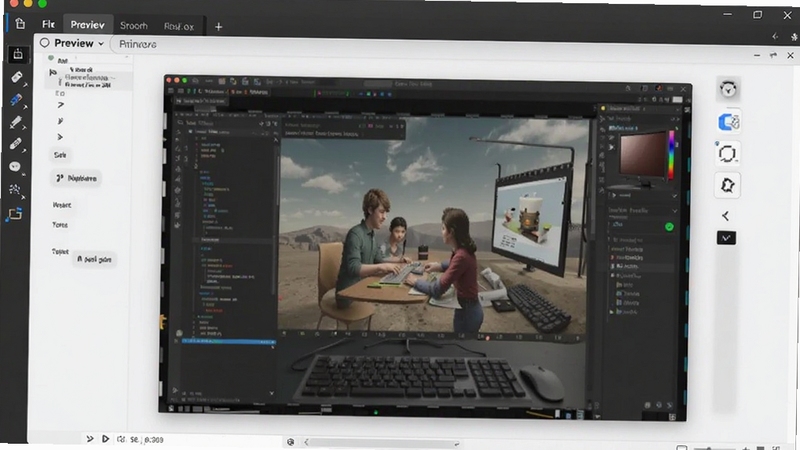Select the bandage-shaped tool in left toolbar

point(15,144)
